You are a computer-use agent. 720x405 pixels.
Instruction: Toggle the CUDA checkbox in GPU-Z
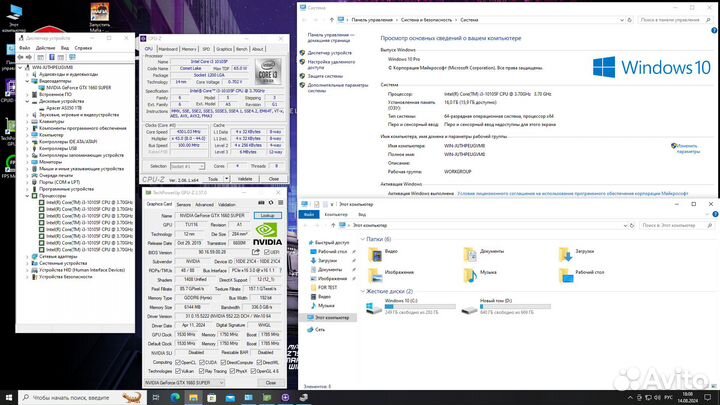click(202, 362)
